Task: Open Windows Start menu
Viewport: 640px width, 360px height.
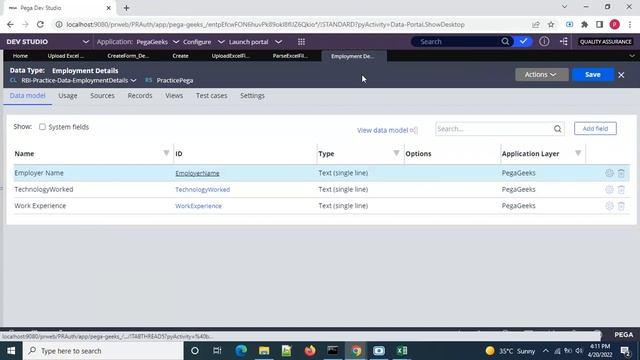Action: tap(11, 351)
